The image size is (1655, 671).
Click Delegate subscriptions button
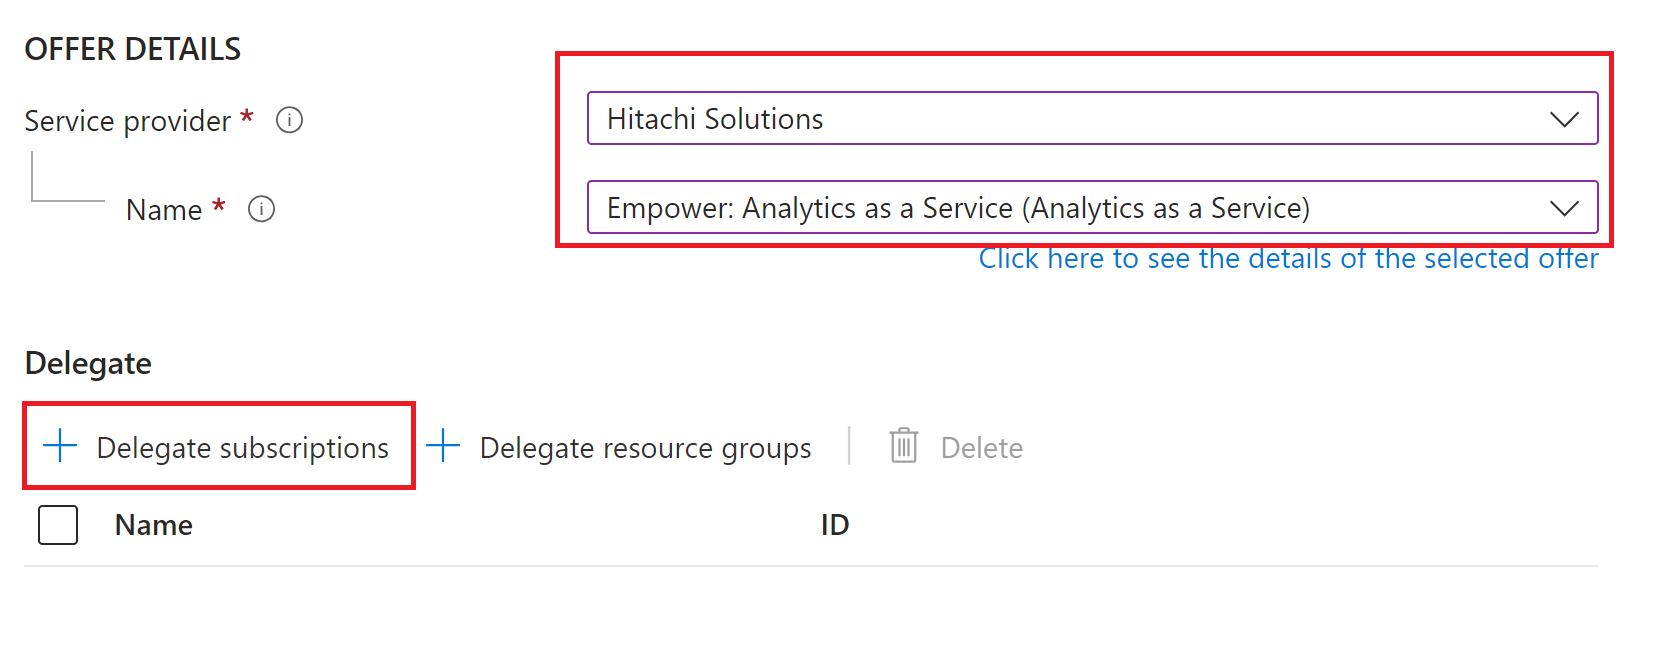(217, 447)
